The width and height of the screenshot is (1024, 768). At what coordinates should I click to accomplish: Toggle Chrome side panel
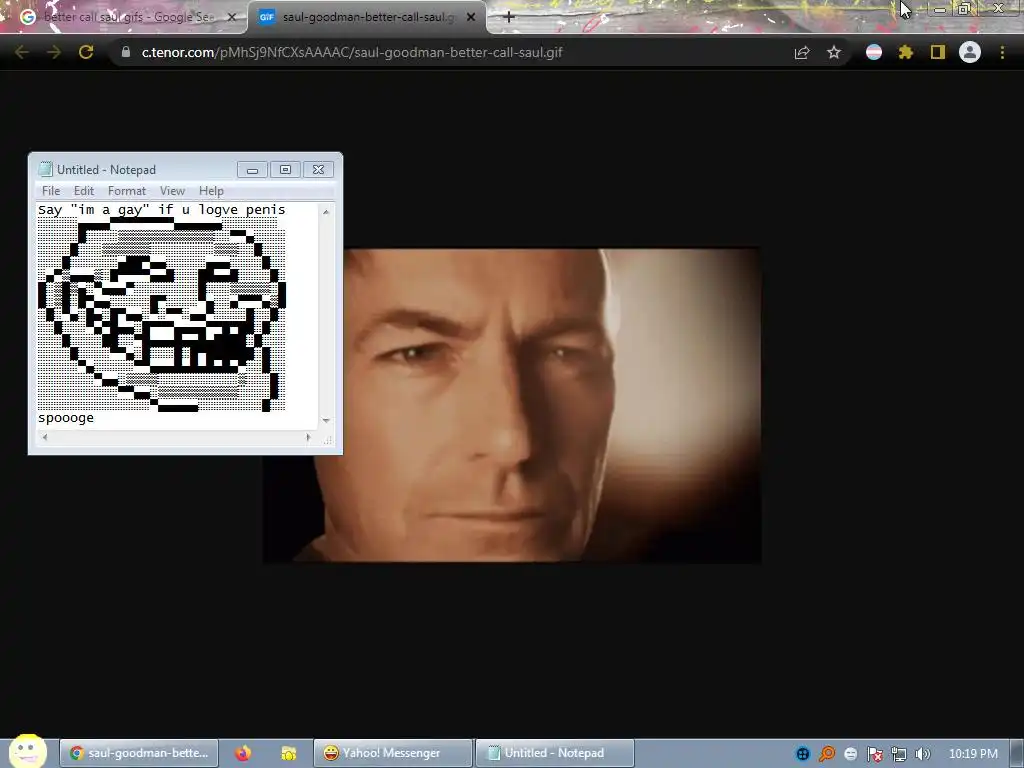(x=938, y=52)
